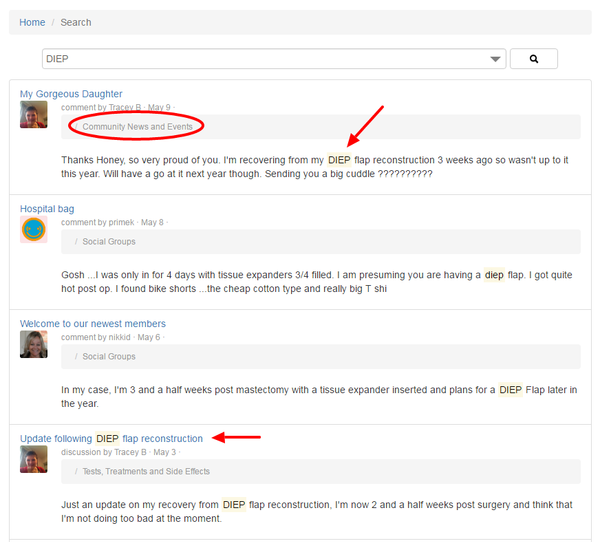The height and width of the screenshot is (542, 600).
Task: Click 'discussion by Tracey B · May 3' text
Action: [x=119, y=452]
